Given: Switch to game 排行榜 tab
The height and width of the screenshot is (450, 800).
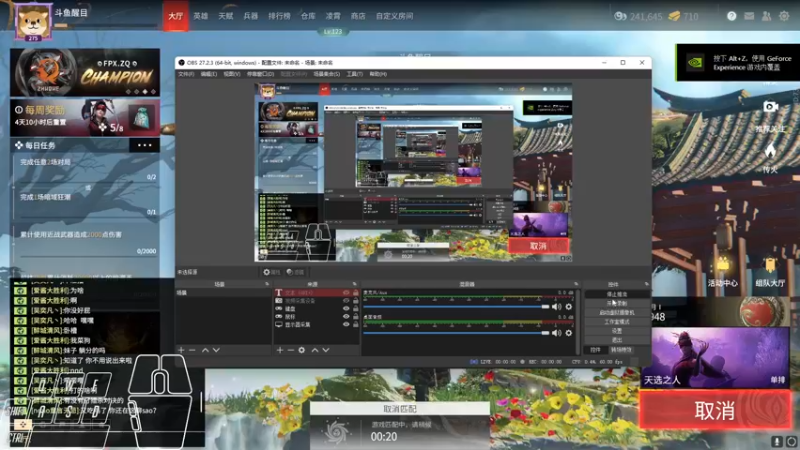Looking at the screenshot, I should pos(279,16).
